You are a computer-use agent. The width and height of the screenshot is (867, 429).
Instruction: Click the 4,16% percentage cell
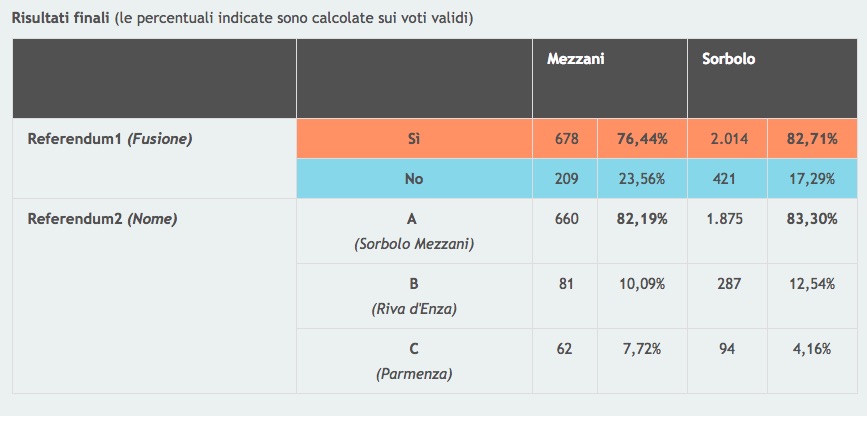click(810, 349)
